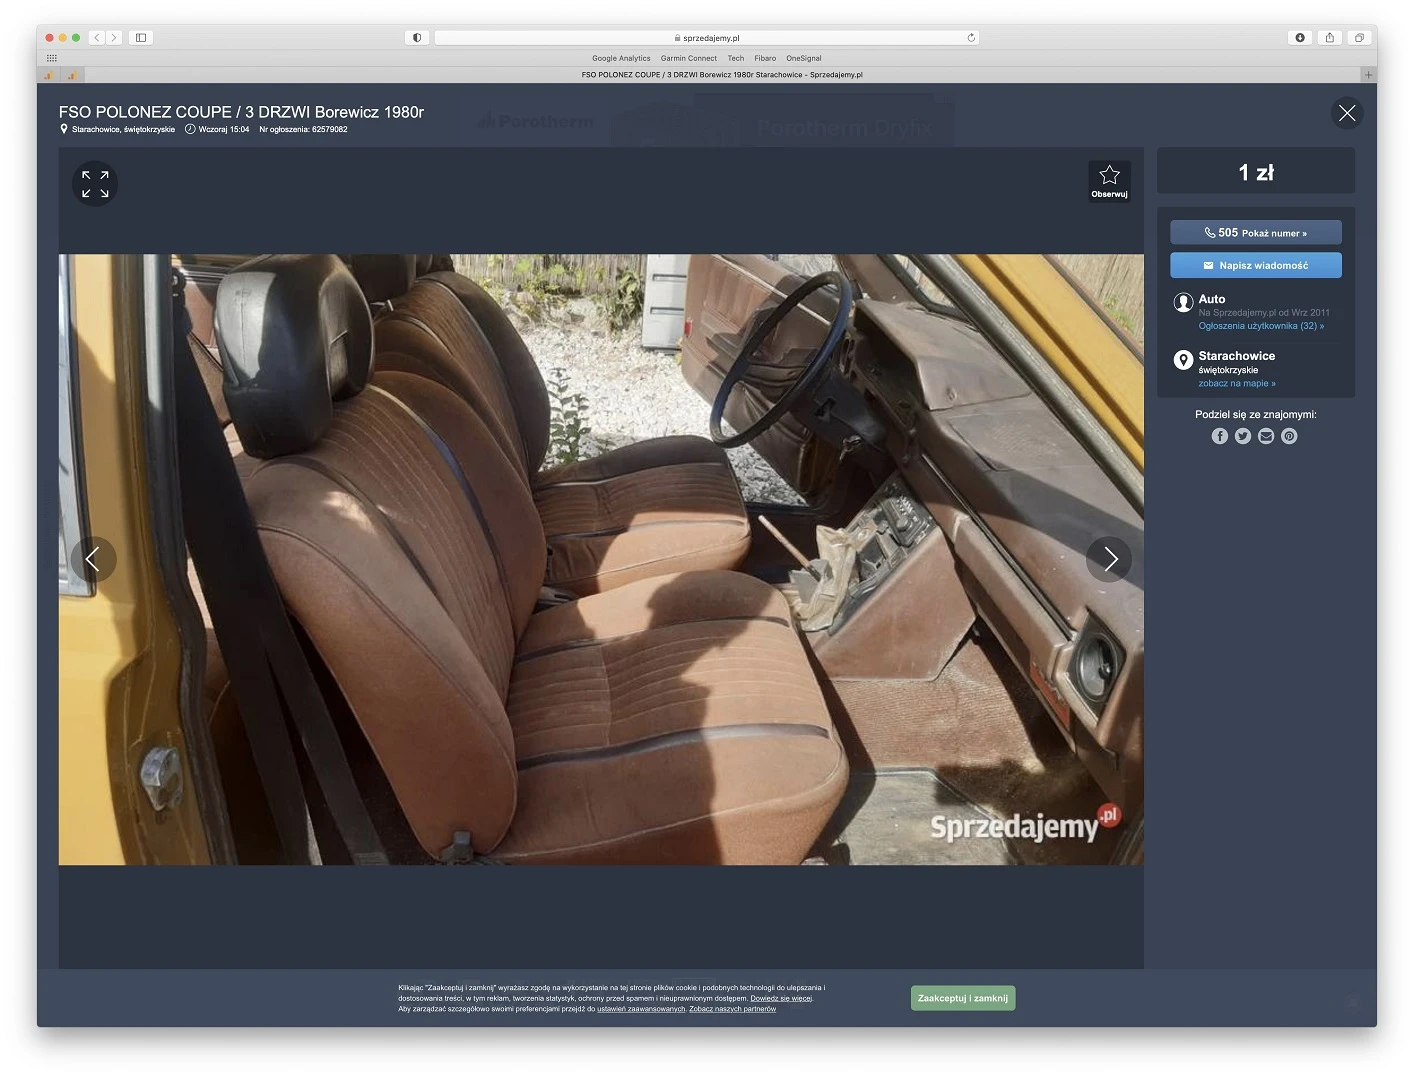The width and height of the screenshot is (1414, 1076).
Task: Open the zobacz na mapie link
Action: [1237, 384]
